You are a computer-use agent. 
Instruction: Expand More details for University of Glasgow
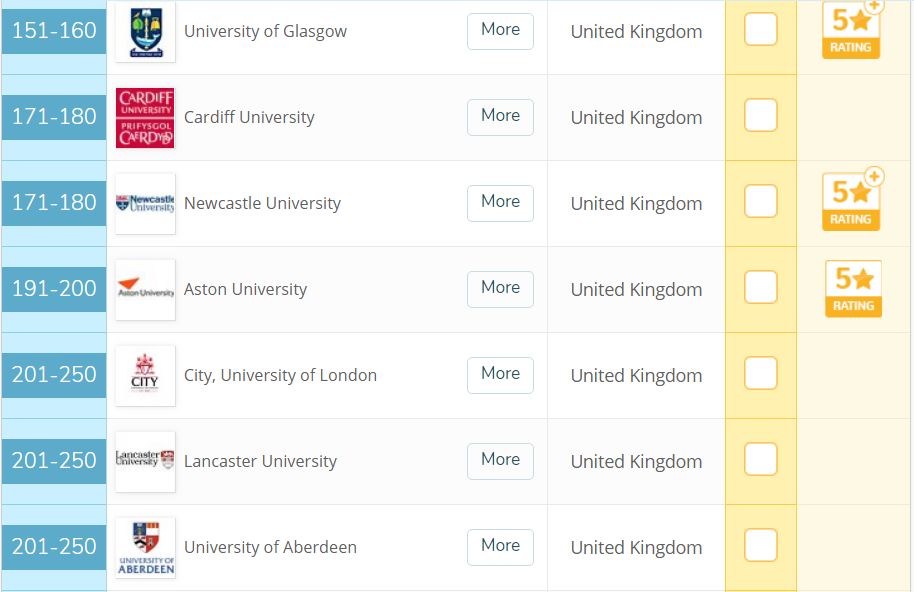[500, 31]
